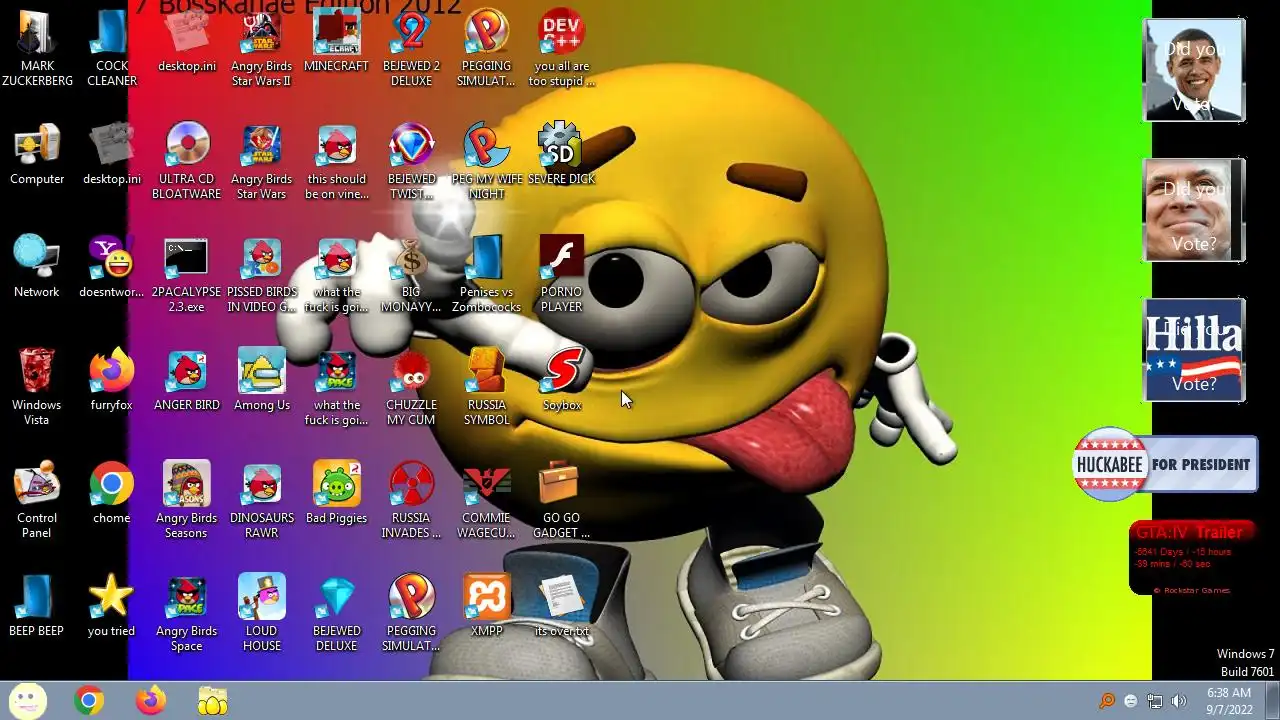Open the MINECRAFT desktop icon
Screen dimensions: 1280x720
(x=337, y=41)
